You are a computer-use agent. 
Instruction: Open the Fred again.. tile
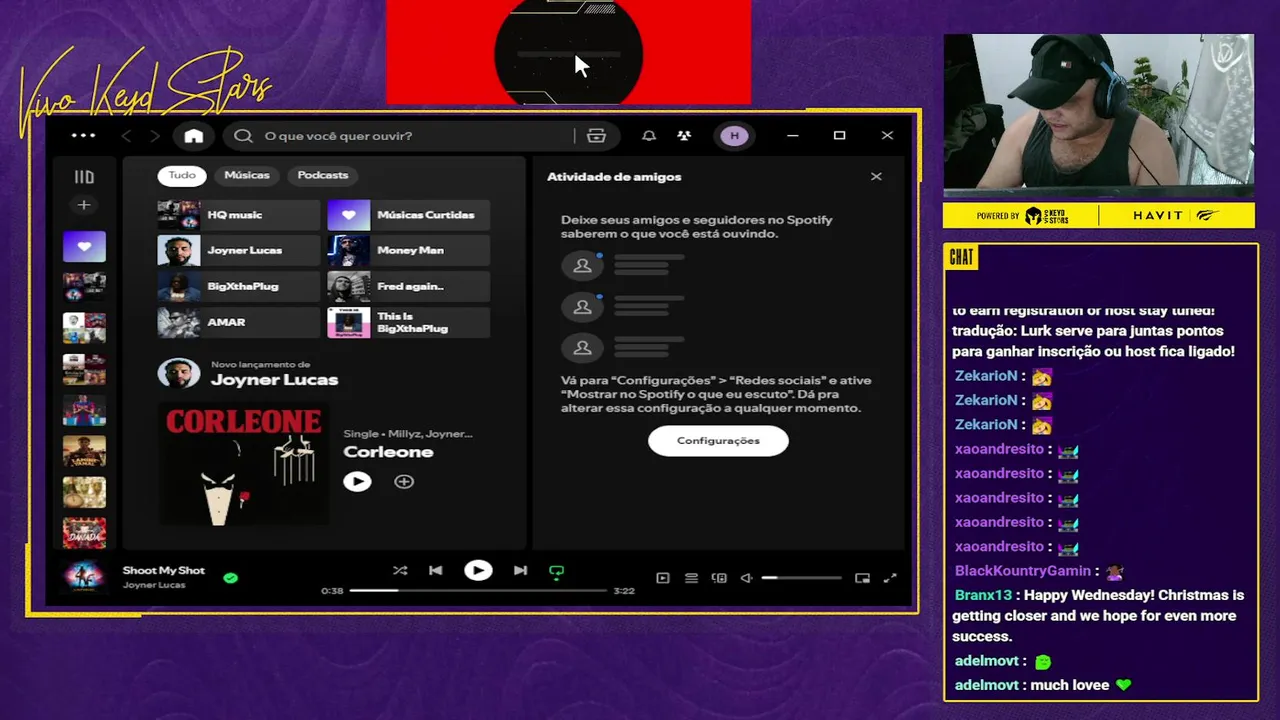coord(408,287)
